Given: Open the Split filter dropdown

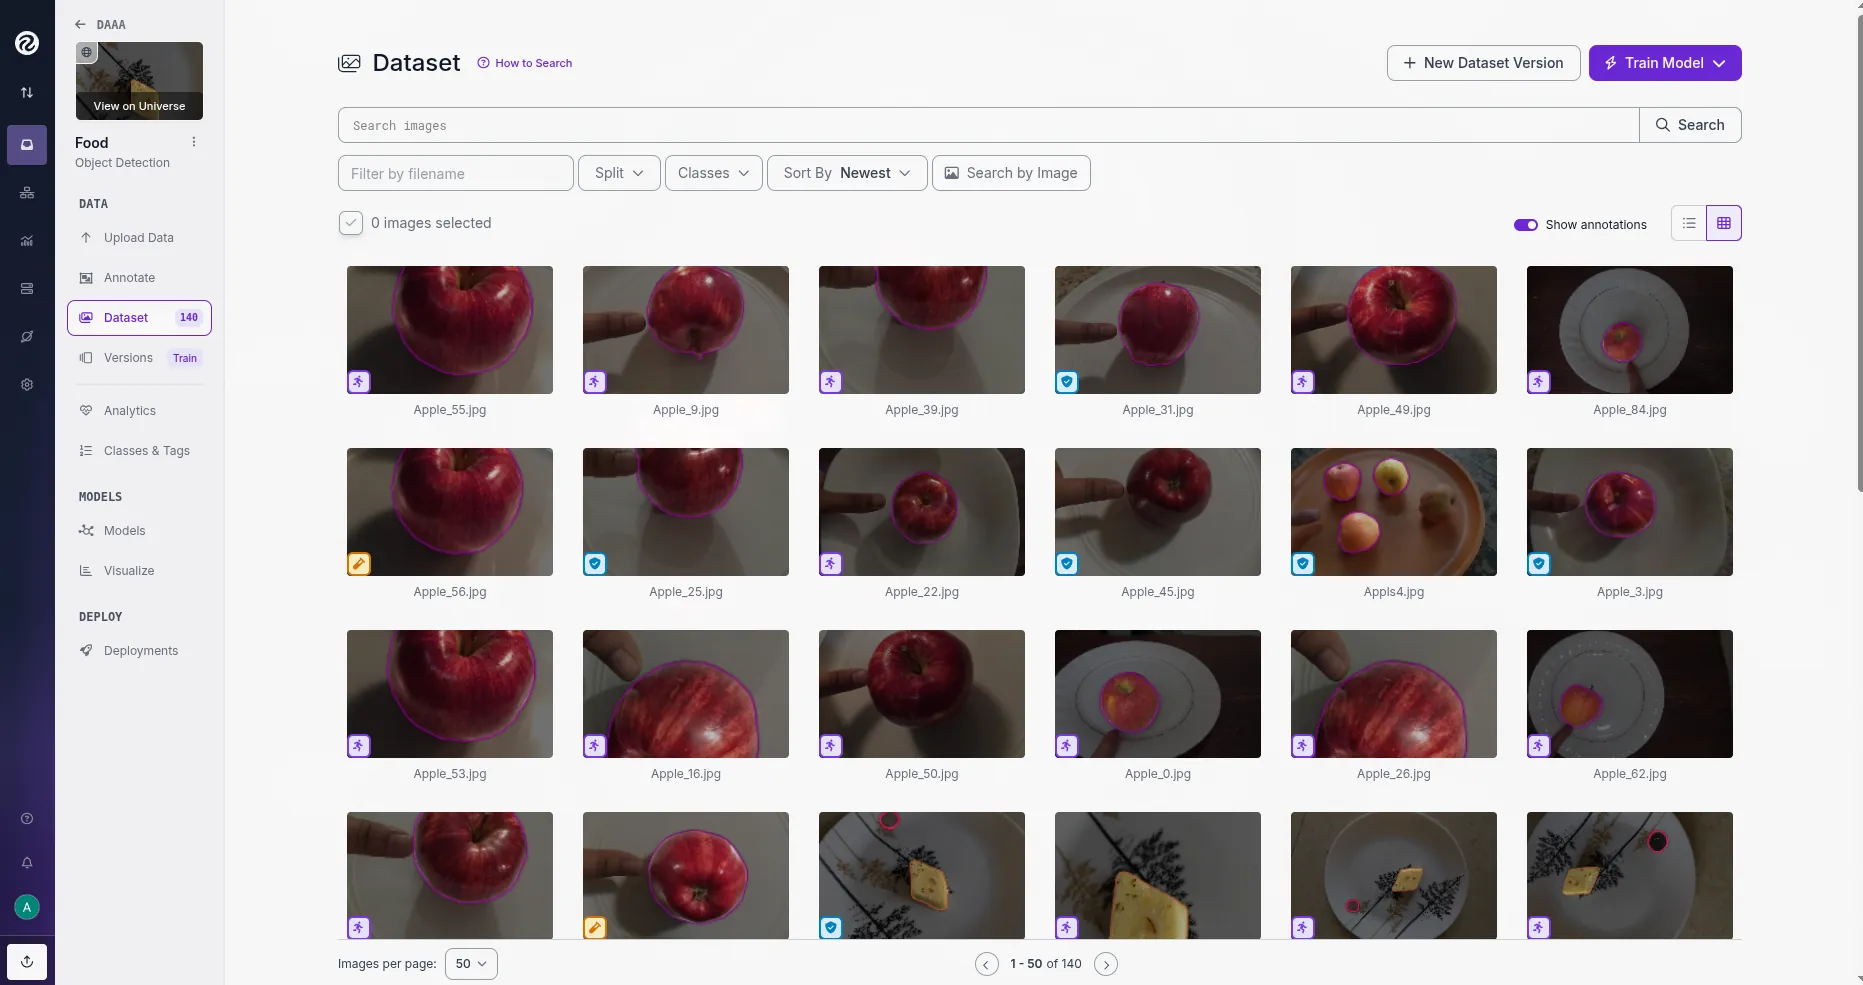Looking at the screenshot, I should [619, 173].
